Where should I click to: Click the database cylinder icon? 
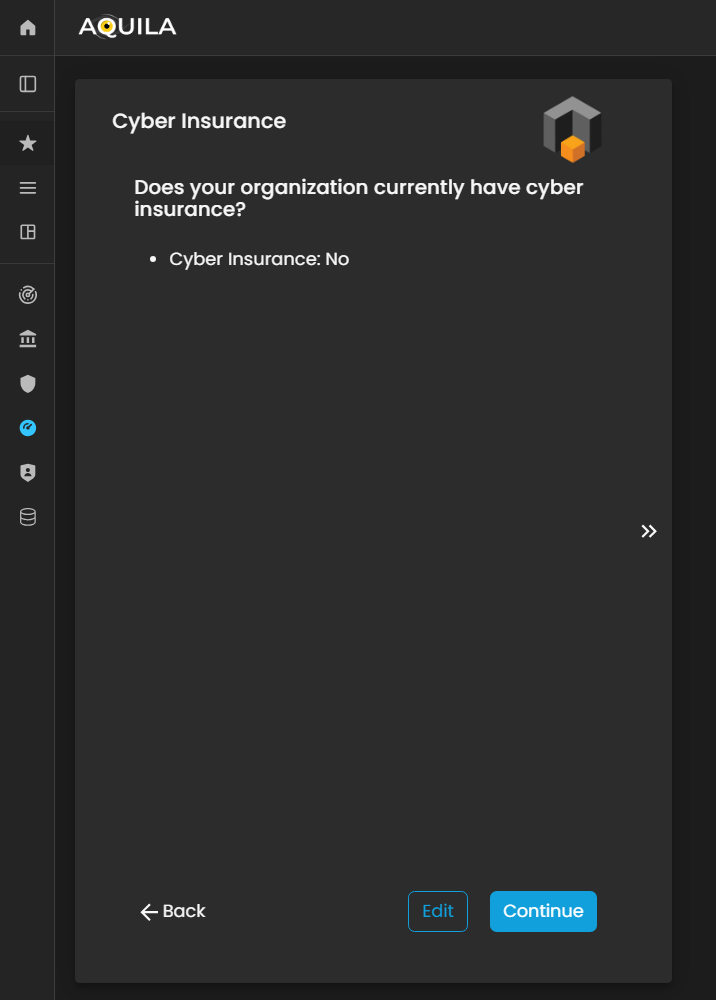coord(28,517)
